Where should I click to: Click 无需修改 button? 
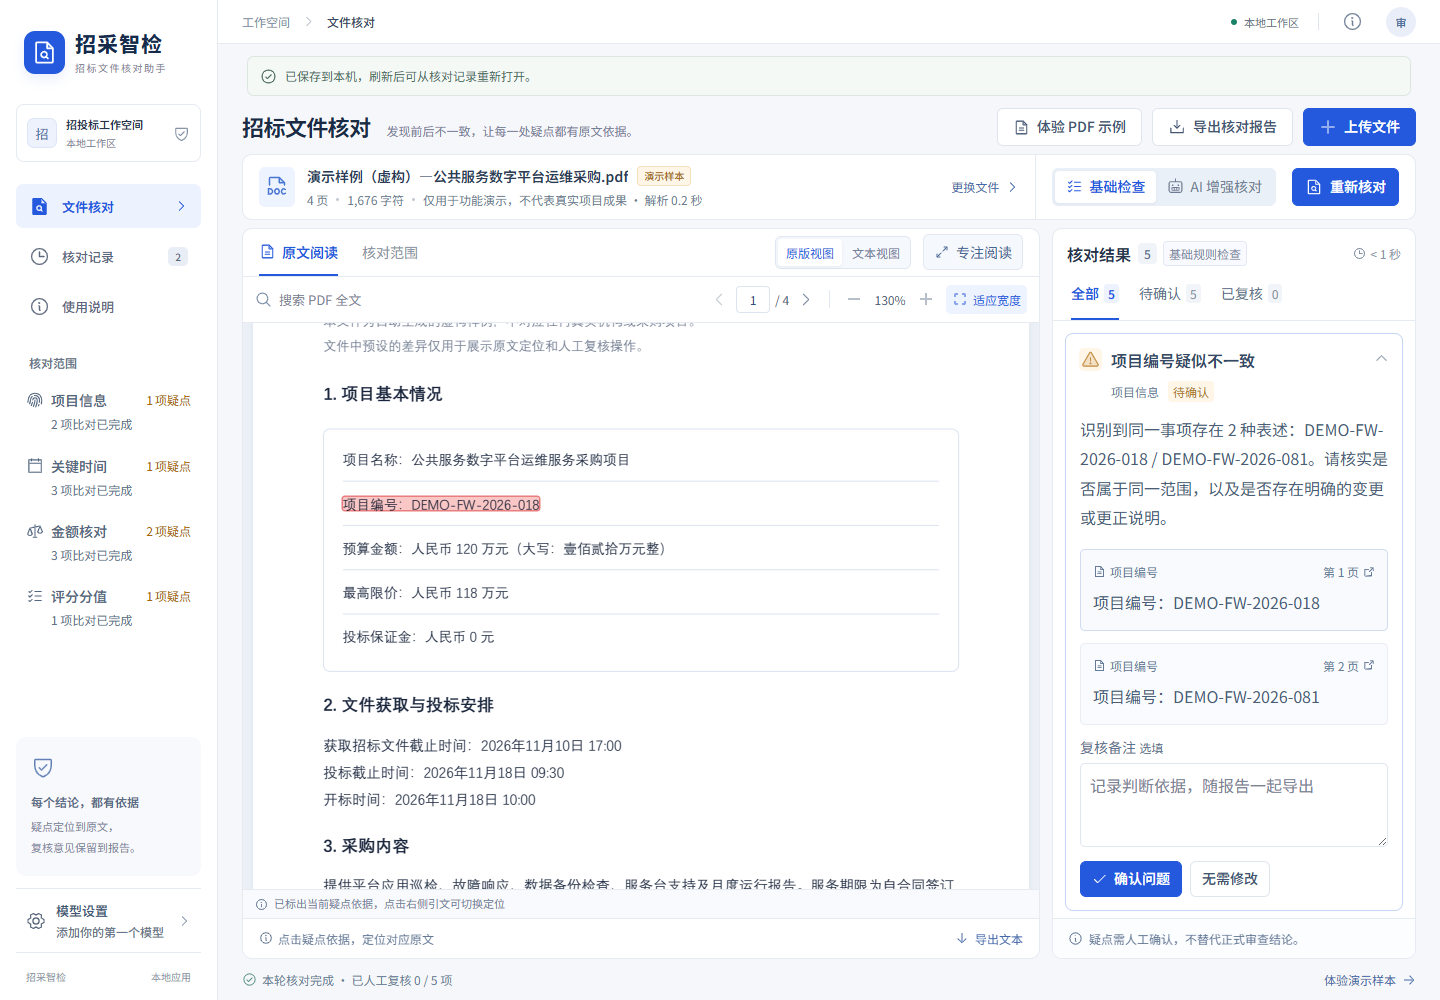click(x=1230, y=879)
